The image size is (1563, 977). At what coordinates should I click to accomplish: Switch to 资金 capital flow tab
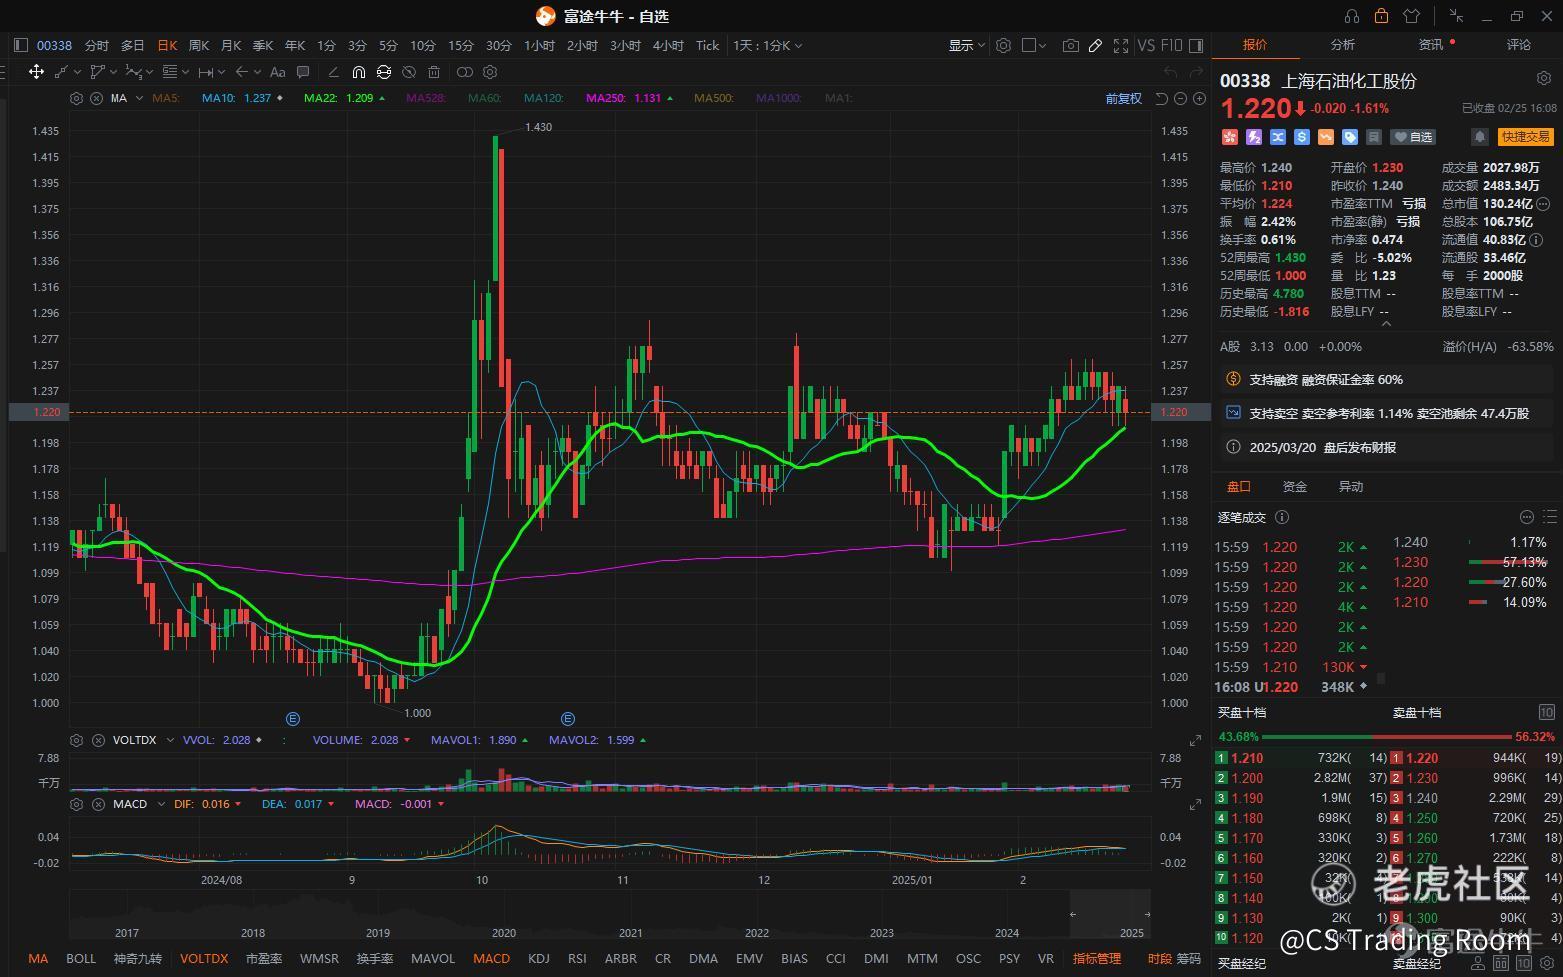pos(1295,486)
